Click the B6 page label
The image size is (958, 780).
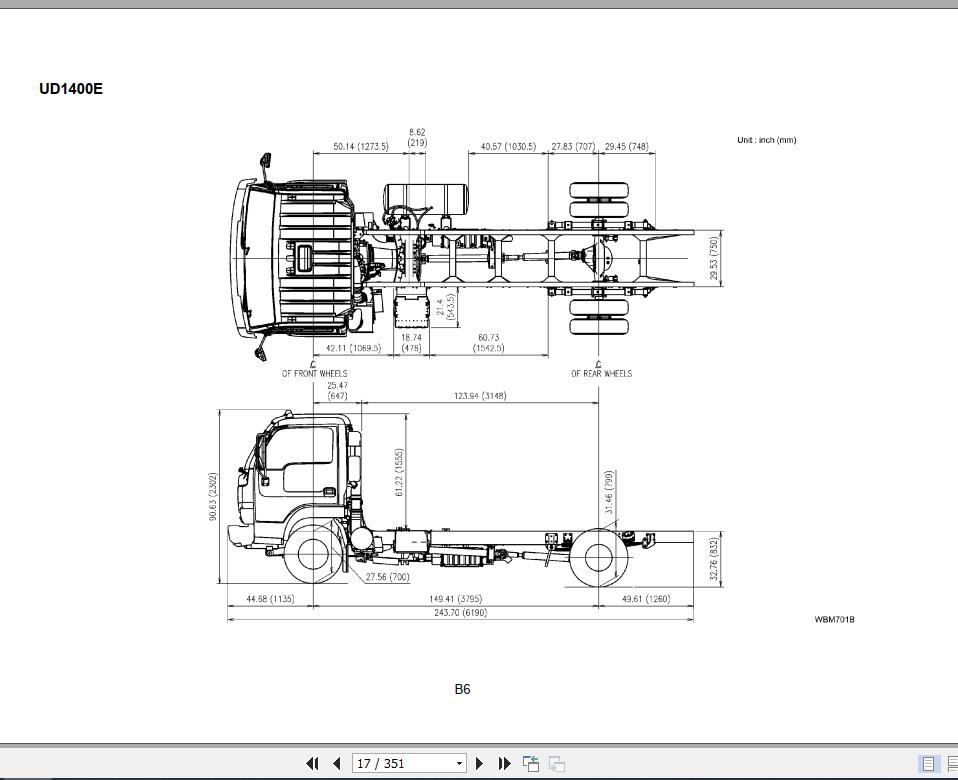click(x=462, y=689)
